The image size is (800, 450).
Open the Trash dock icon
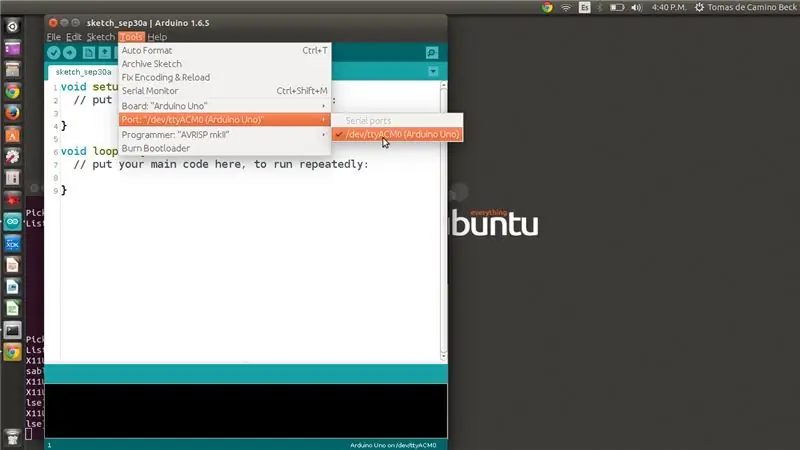(x=12, y=438)
